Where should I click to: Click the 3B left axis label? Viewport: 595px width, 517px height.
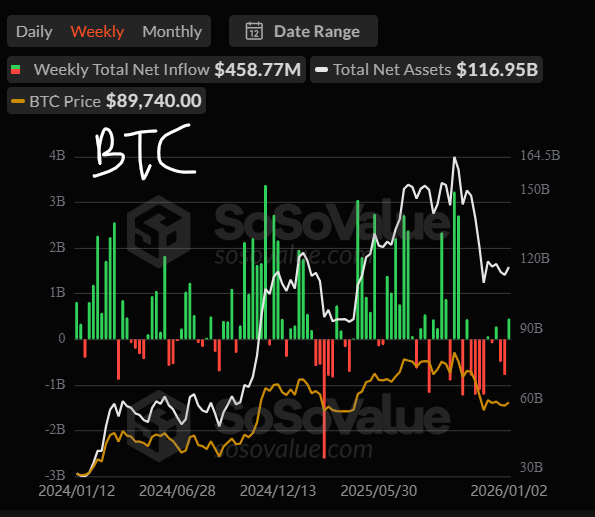coord(57,202)
